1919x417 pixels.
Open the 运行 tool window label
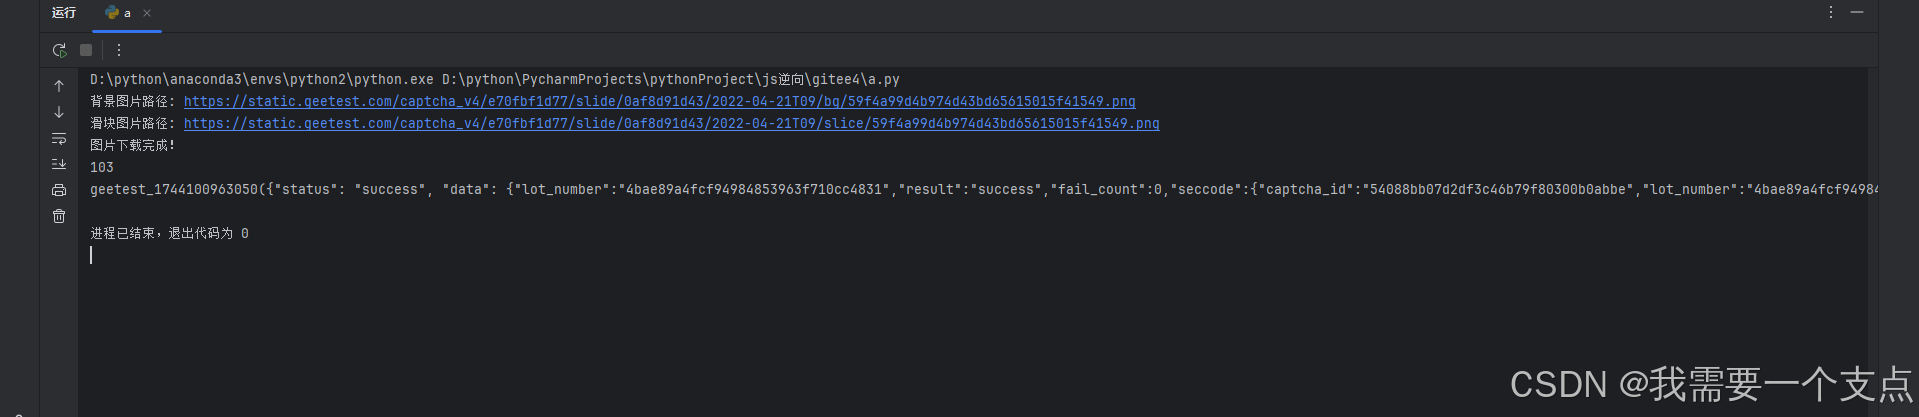tap(64, 13)
